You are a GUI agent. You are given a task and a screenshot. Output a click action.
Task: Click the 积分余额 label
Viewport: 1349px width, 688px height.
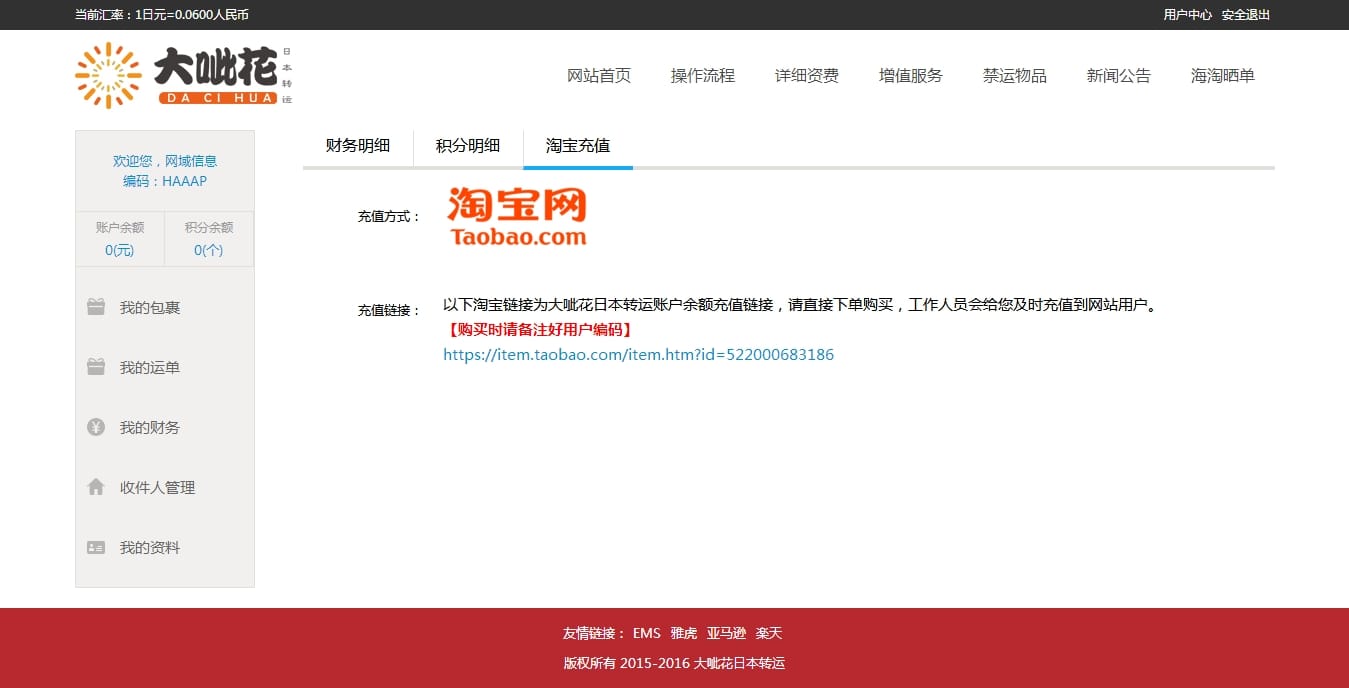[209, 228]
